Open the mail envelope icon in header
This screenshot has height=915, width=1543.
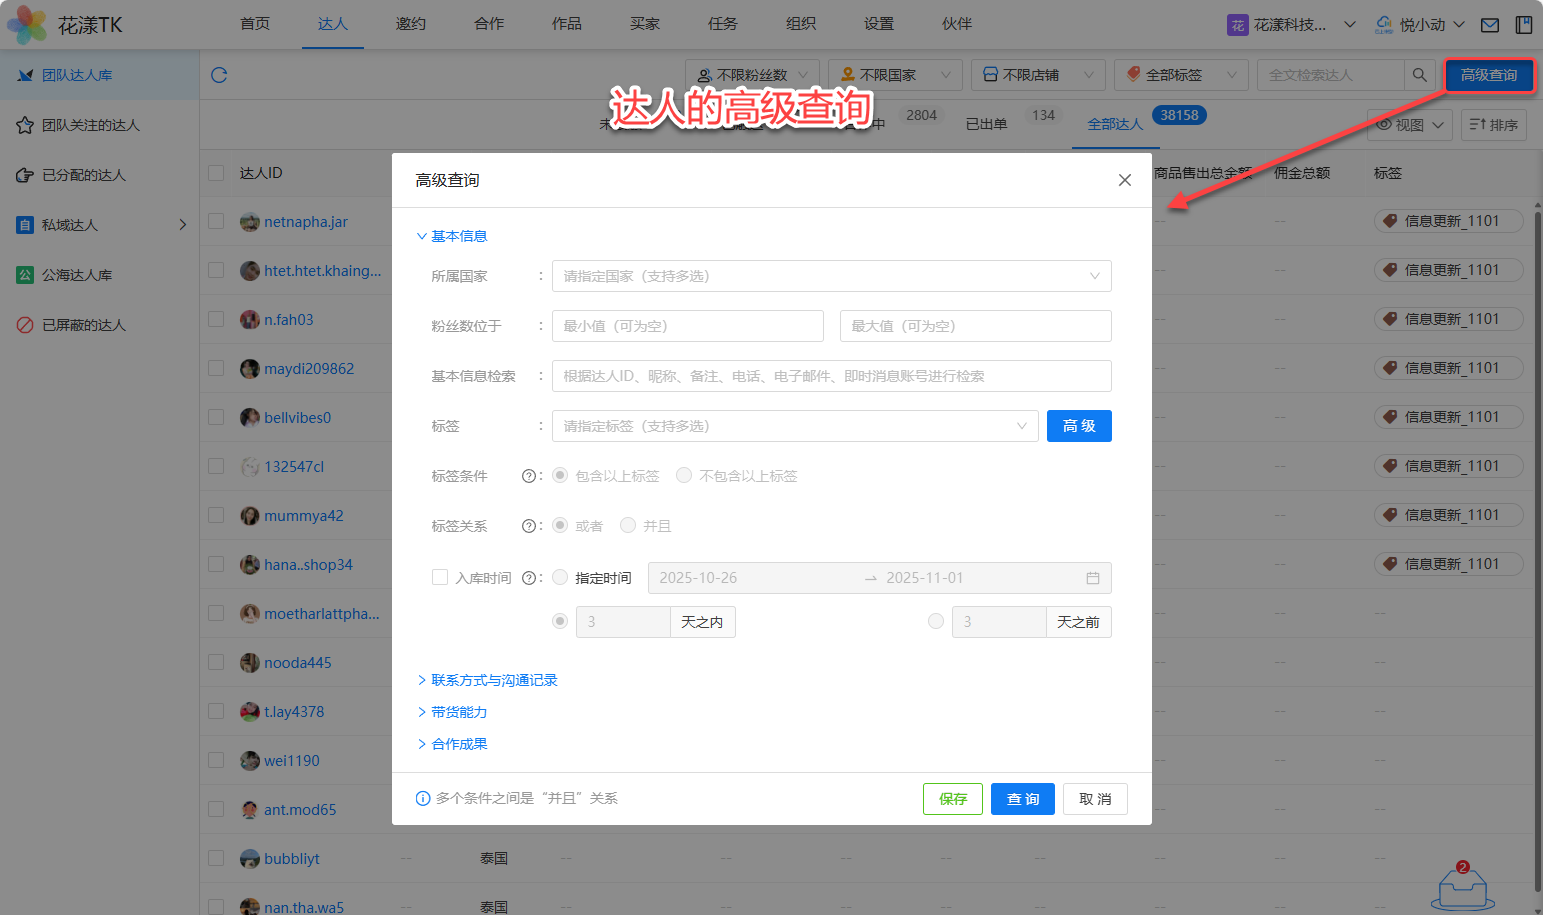click(1490, 25)
